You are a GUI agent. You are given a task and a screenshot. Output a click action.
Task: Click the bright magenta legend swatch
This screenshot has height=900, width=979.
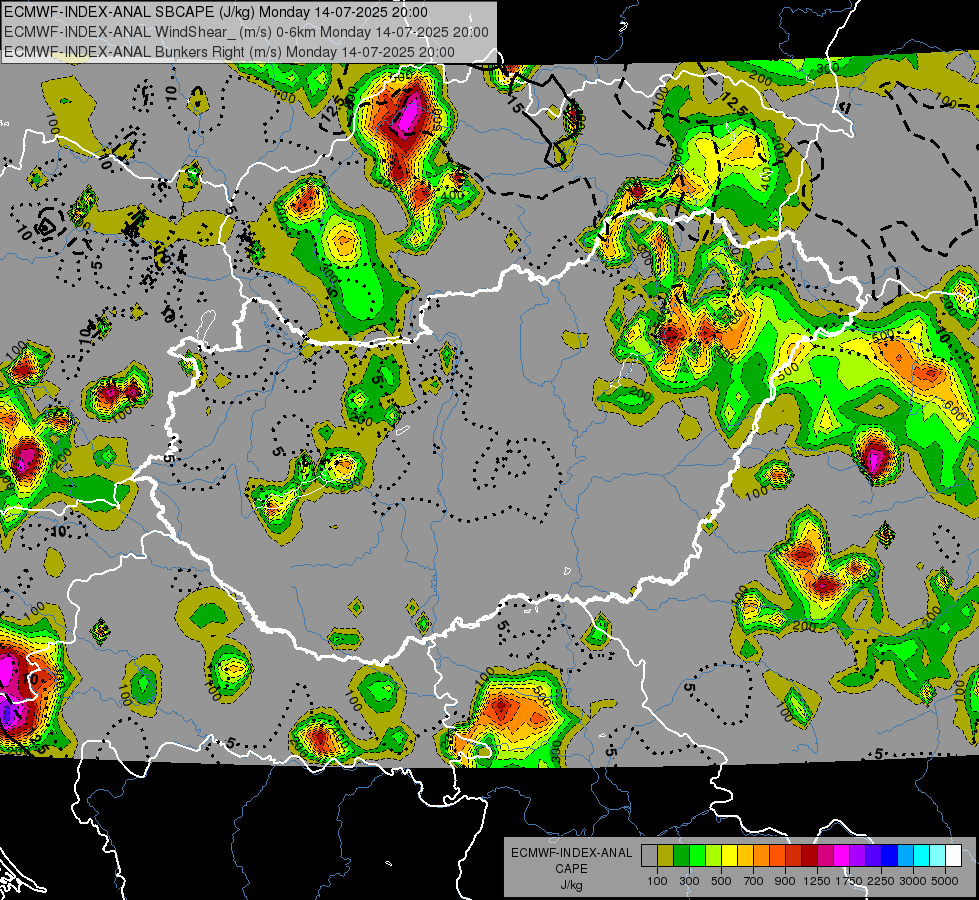pyautogui.click(x=842, y=855)
